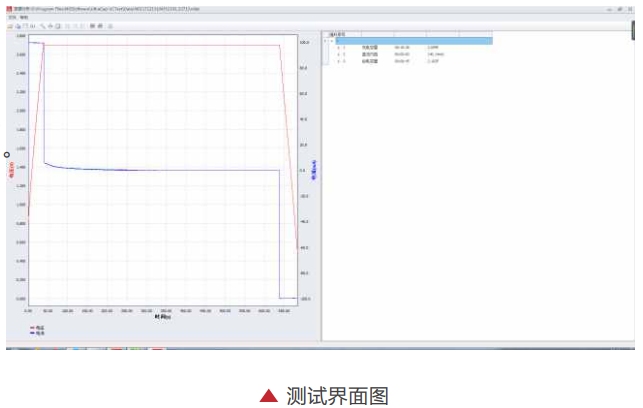Click the first toolbar icon to open file
The image size is (643, 408).
pos(9,25)
